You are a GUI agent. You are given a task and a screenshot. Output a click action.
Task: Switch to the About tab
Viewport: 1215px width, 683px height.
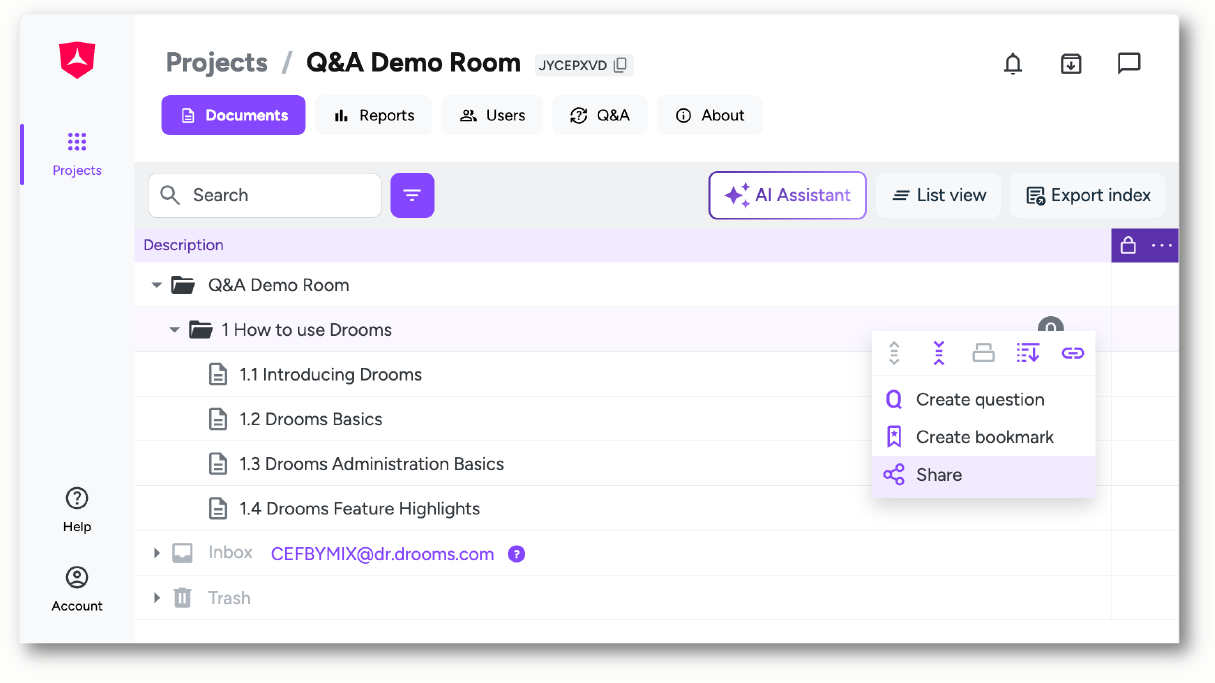pos(710,115)
